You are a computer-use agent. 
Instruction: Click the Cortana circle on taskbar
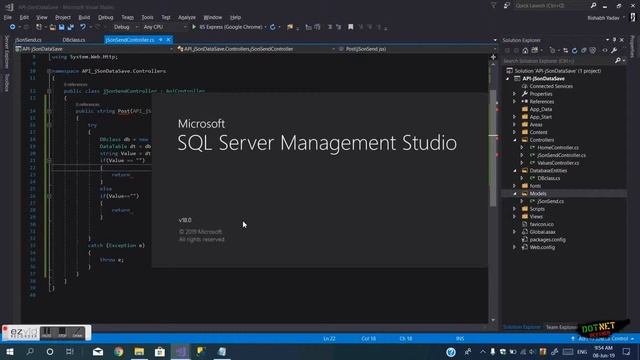pos(50,351)
